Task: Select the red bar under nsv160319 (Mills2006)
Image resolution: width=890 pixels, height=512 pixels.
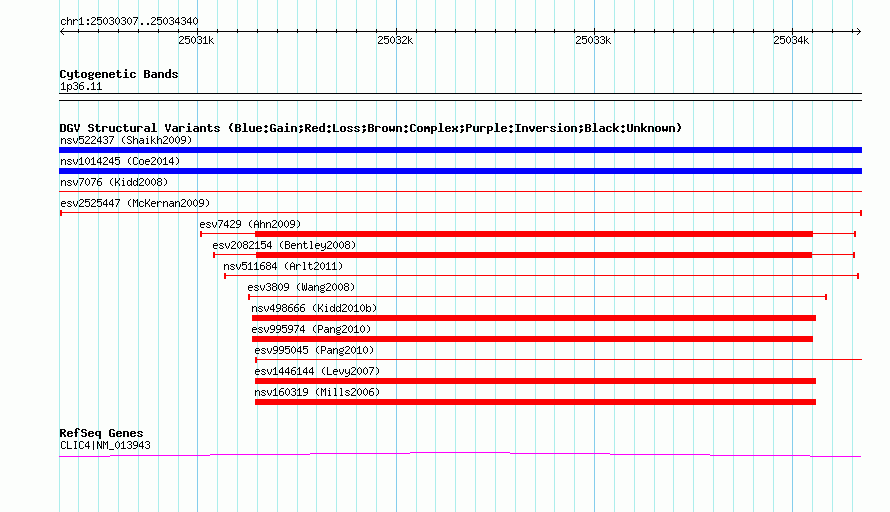Action: click(x=535, y=402)
